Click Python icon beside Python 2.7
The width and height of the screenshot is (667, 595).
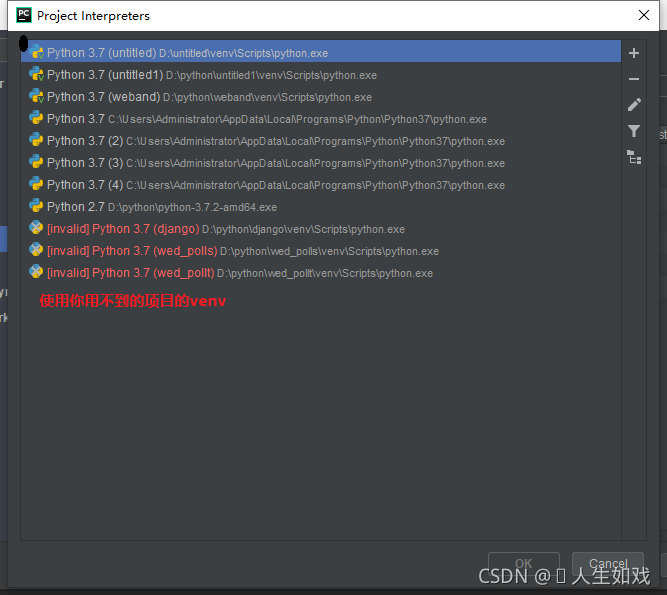tap(36, 206)
